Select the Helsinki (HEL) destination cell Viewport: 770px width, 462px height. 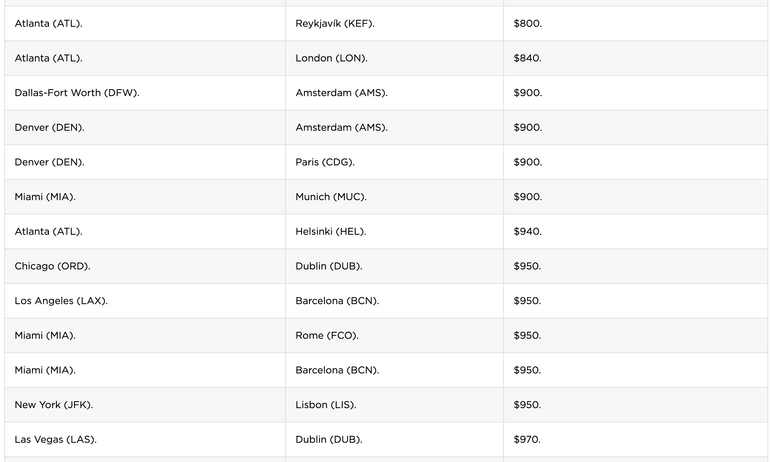pos(331,232)
